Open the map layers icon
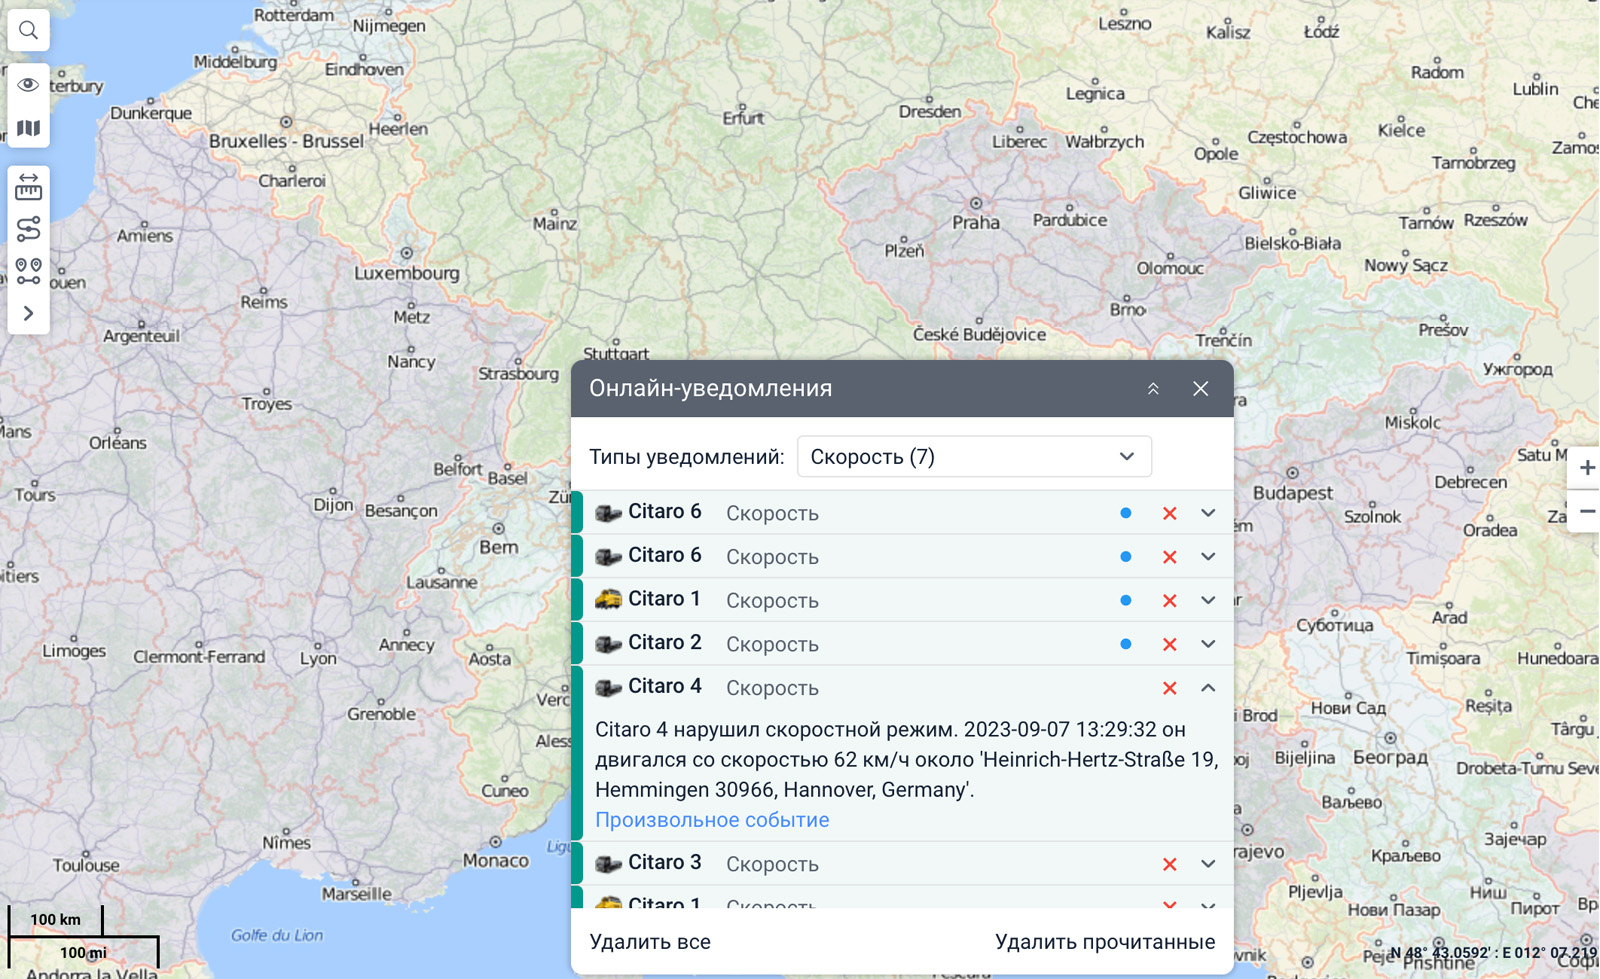The height and width of the screenshot is (979, 1600). pyautogui.click(x=28, y=128)
